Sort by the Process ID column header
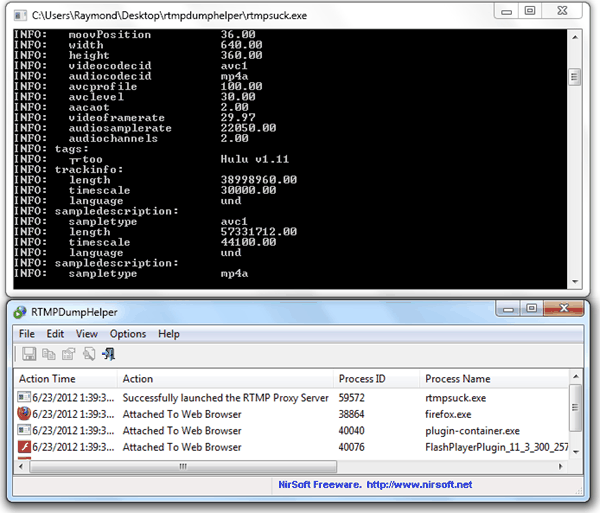 click(377, 379)
